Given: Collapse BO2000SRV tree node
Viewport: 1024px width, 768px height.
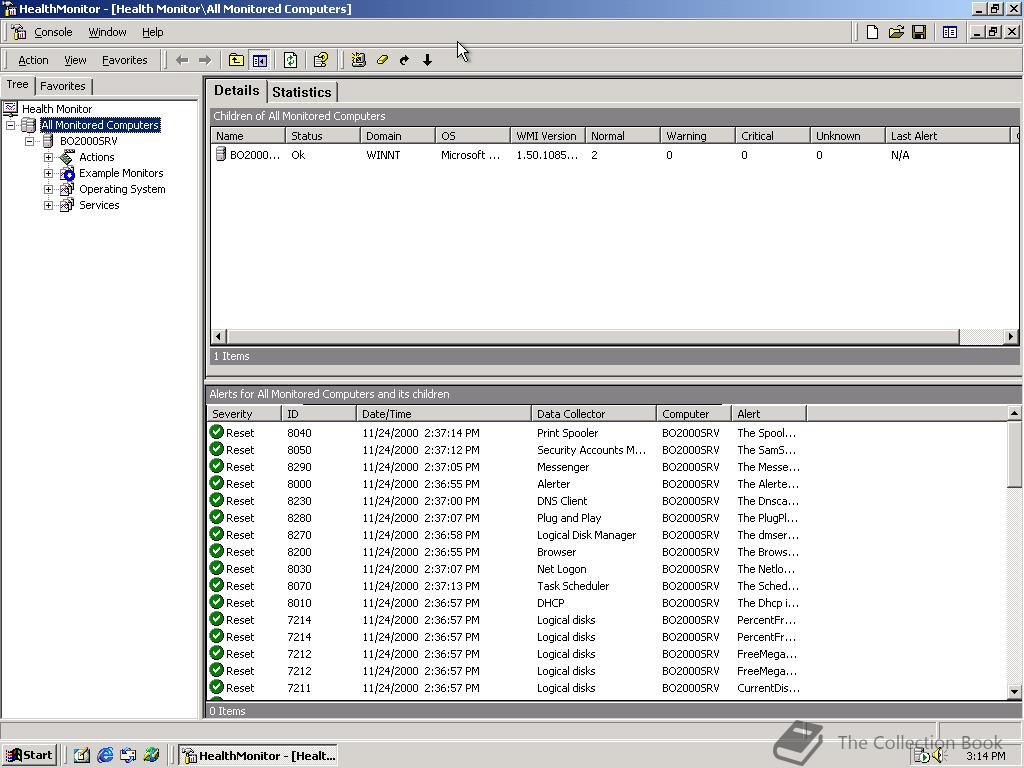Looking at the screenshot, I should [x=29, y=141].
